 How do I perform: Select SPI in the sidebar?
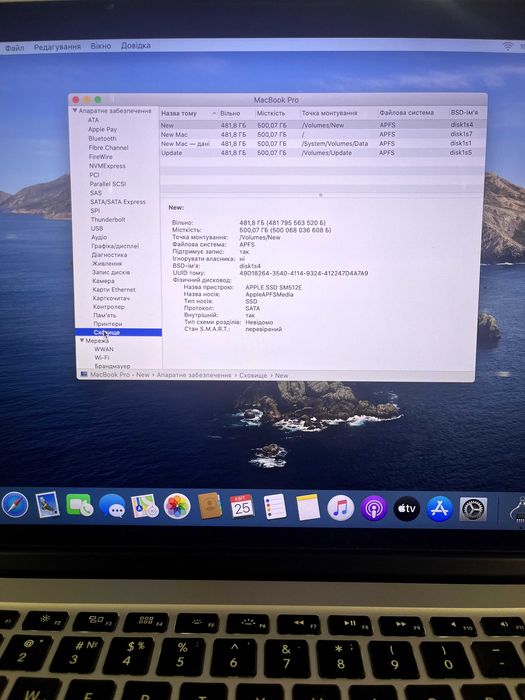(x=95, y=210)
